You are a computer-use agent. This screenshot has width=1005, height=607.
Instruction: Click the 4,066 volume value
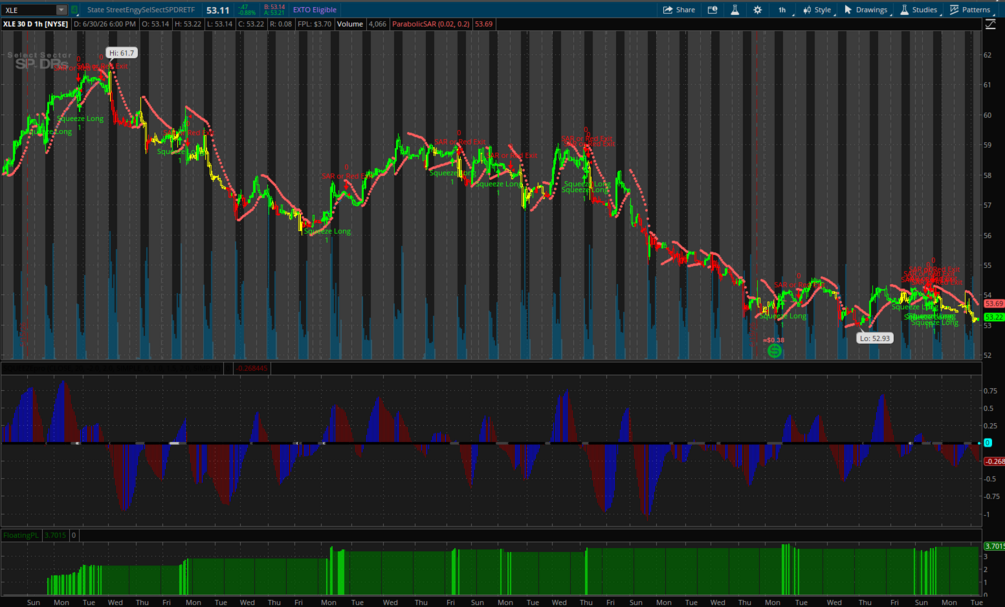coord(378,24)
